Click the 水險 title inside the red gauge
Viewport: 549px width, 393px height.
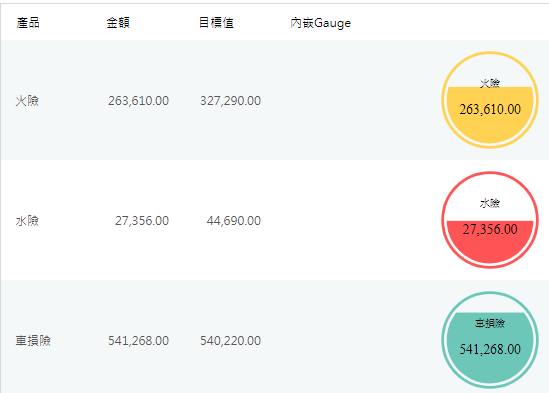coord(490,203)
